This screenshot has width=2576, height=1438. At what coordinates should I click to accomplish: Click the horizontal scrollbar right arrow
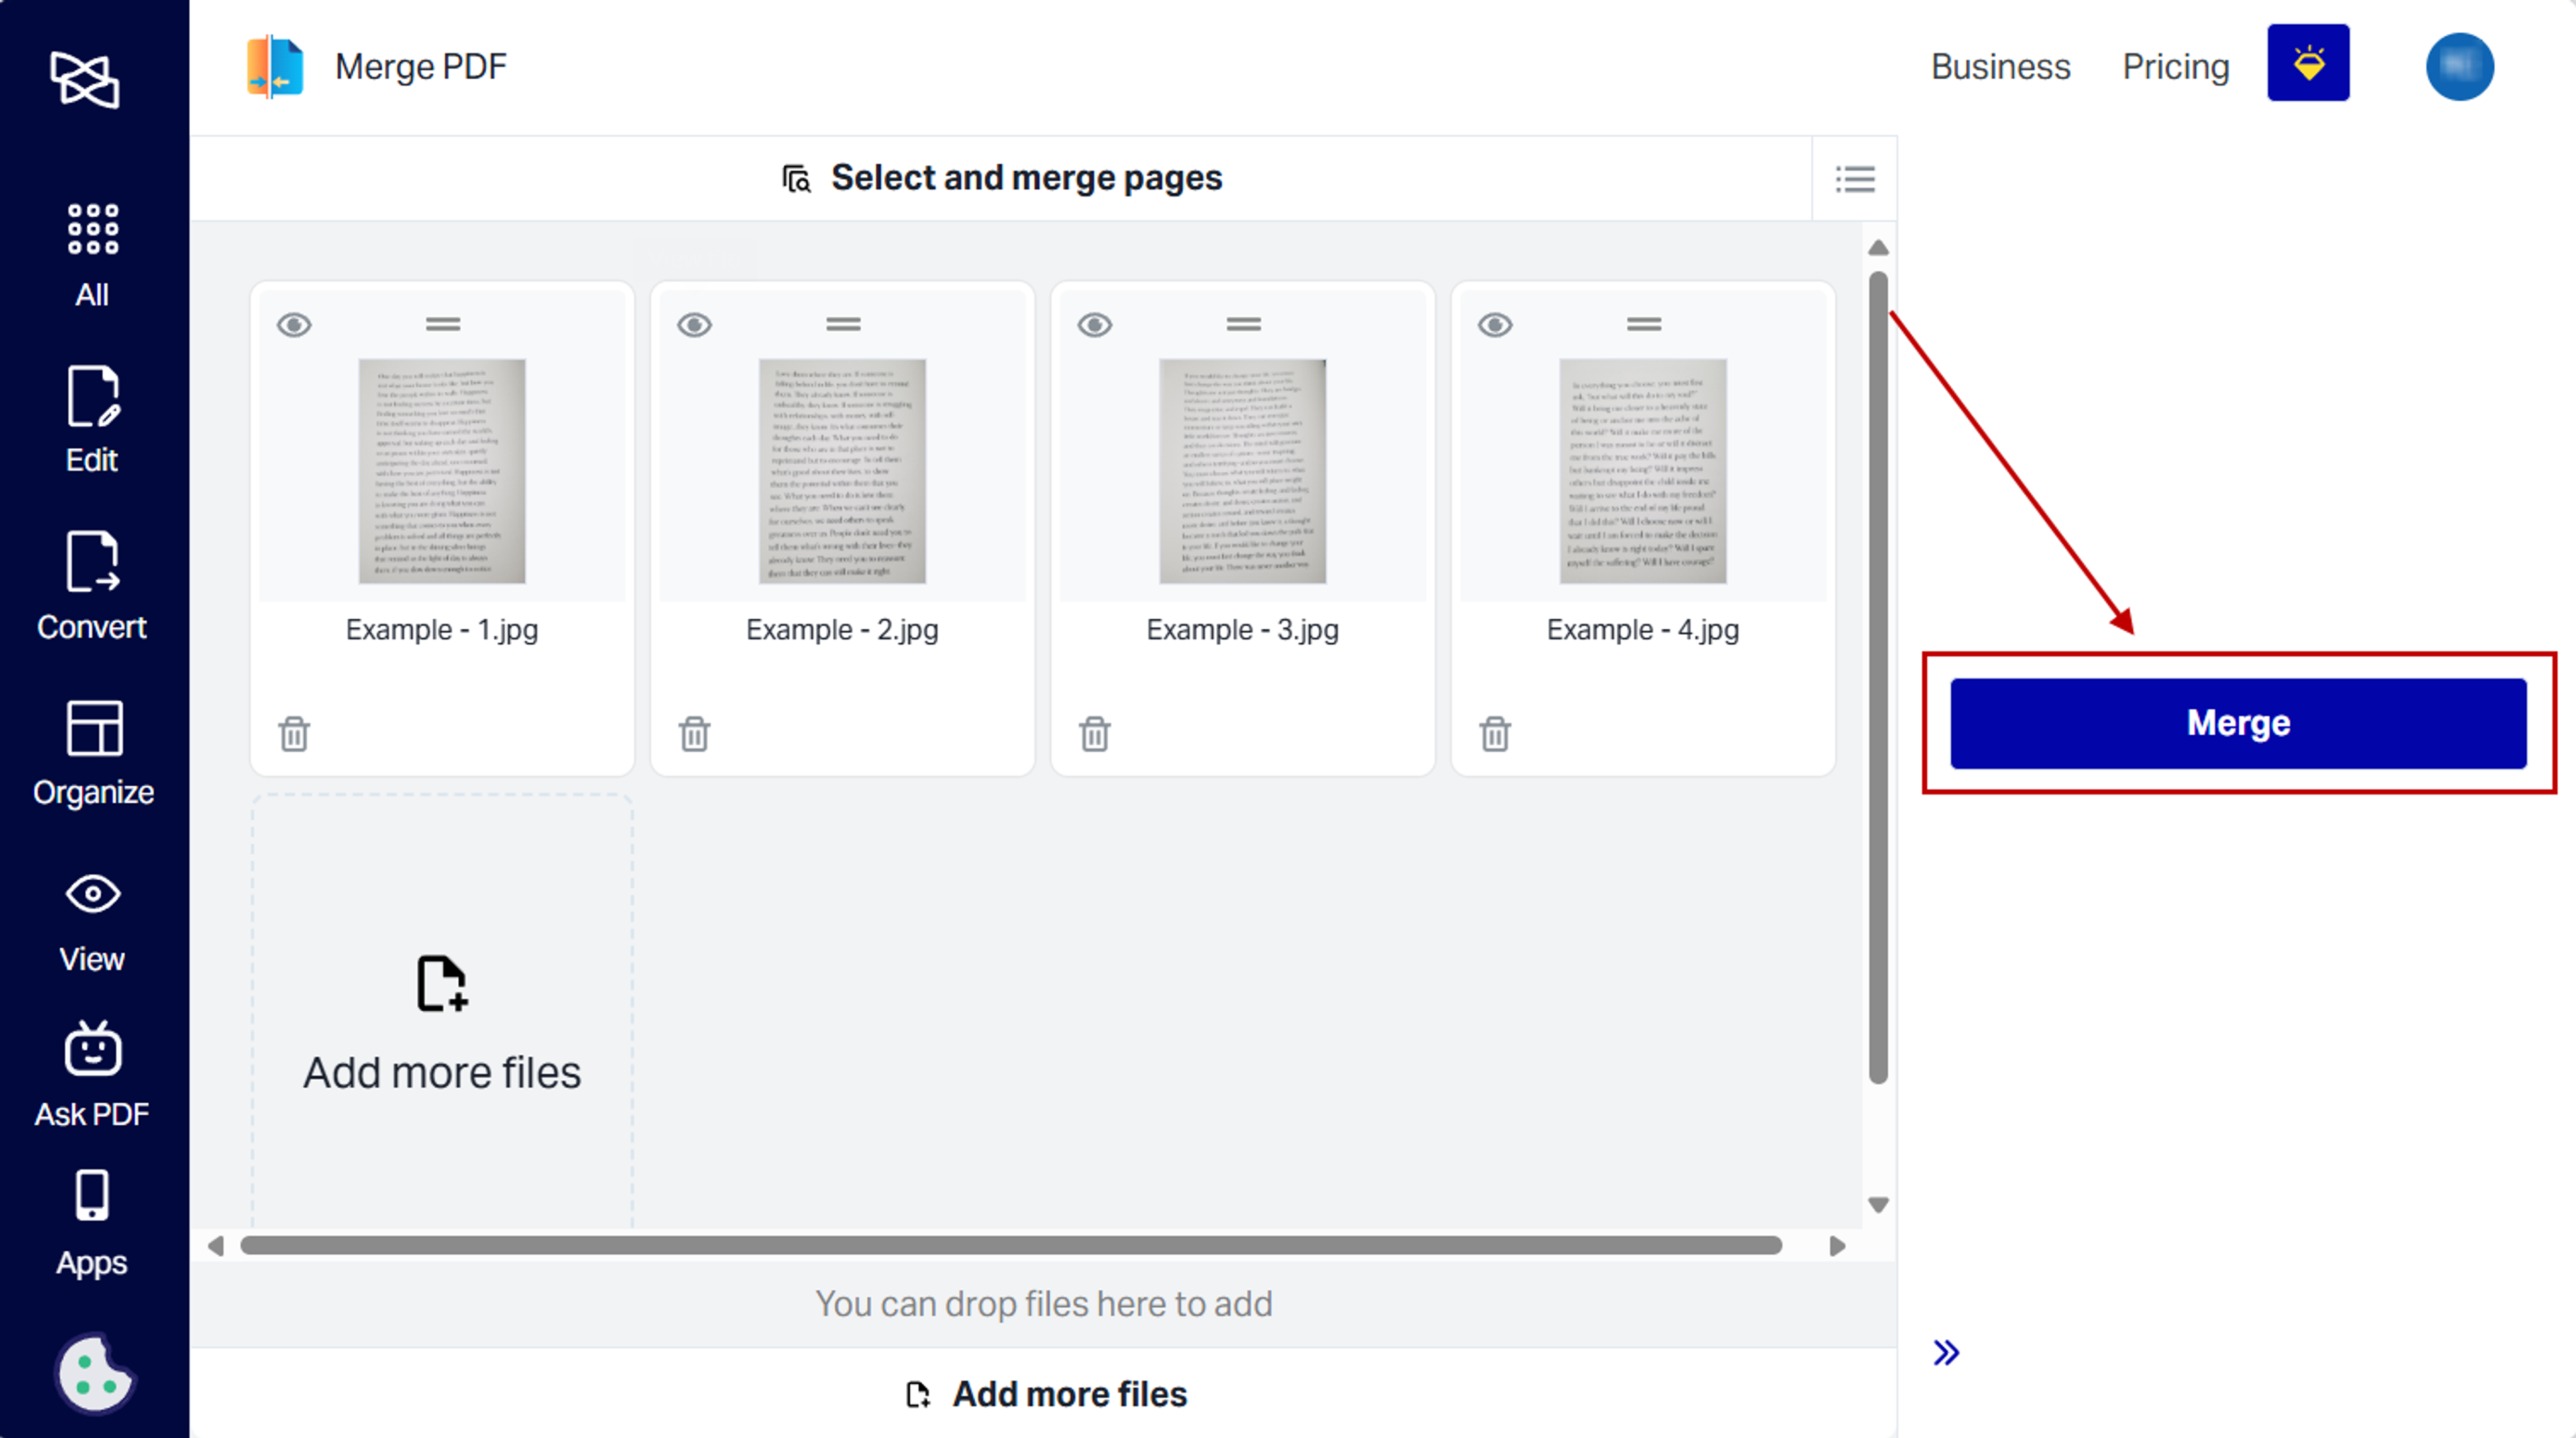(1837, 1246)
